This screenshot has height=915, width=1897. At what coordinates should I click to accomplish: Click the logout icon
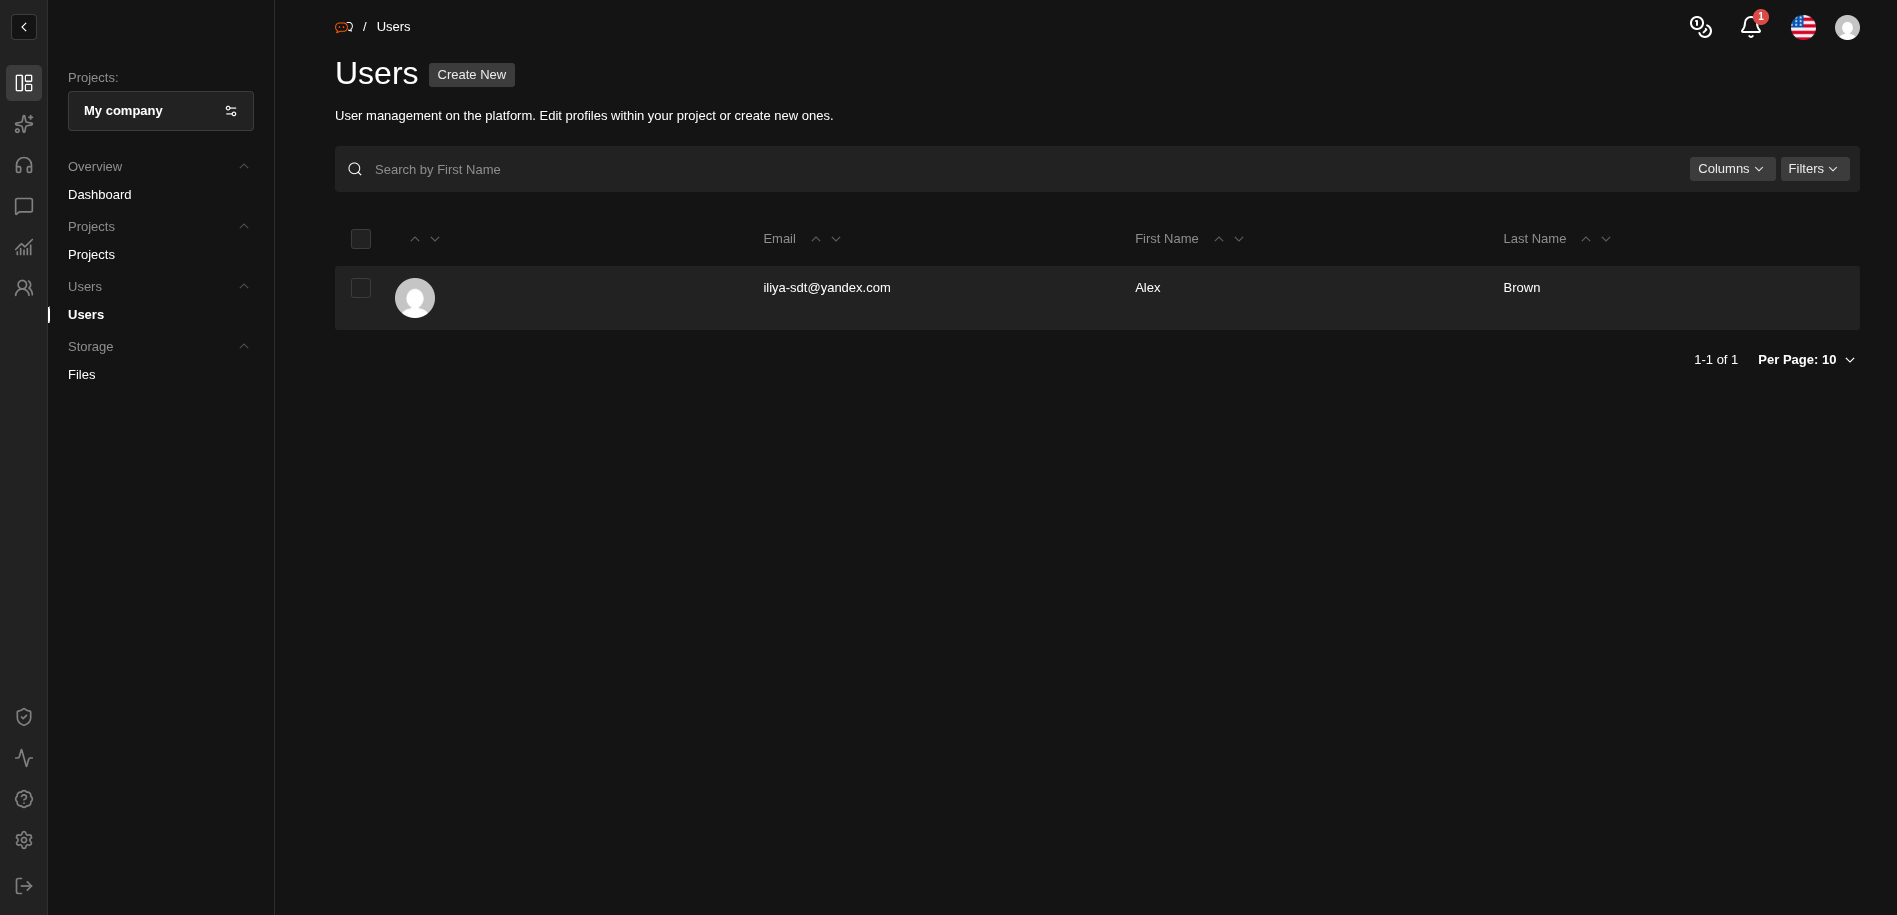[24, 886]
